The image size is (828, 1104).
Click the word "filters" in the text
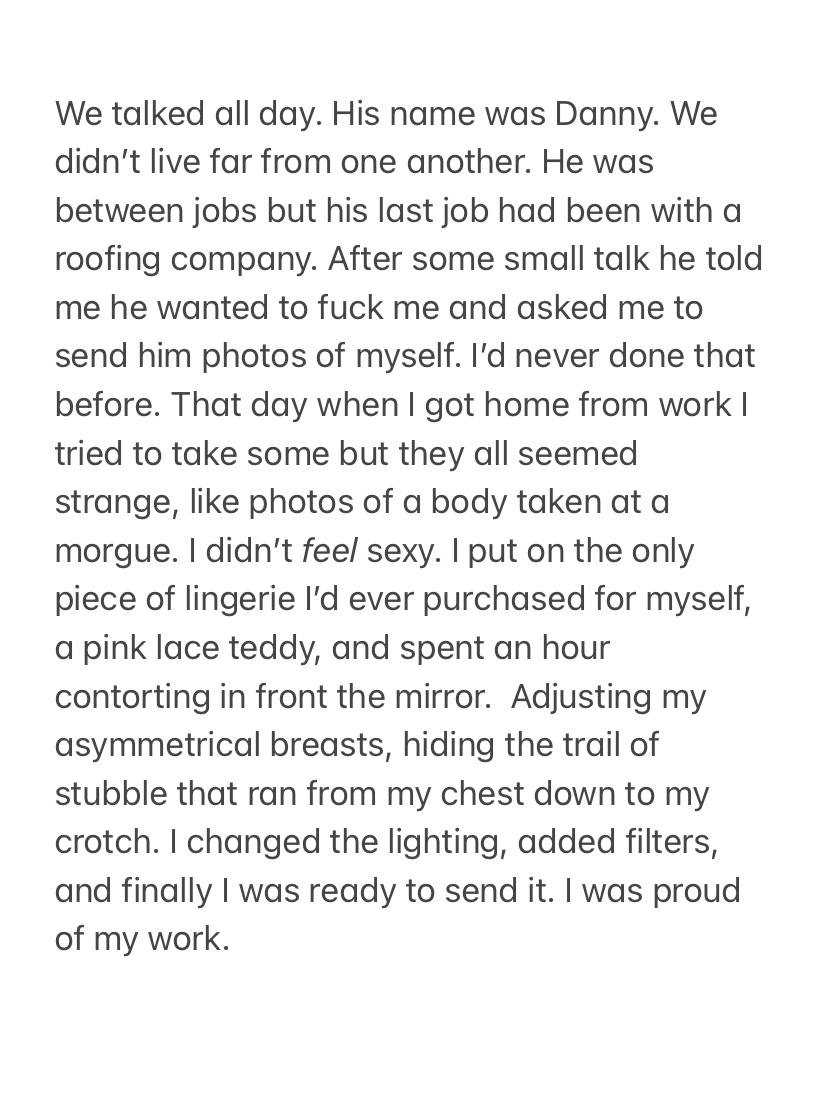tap(664, 843)
